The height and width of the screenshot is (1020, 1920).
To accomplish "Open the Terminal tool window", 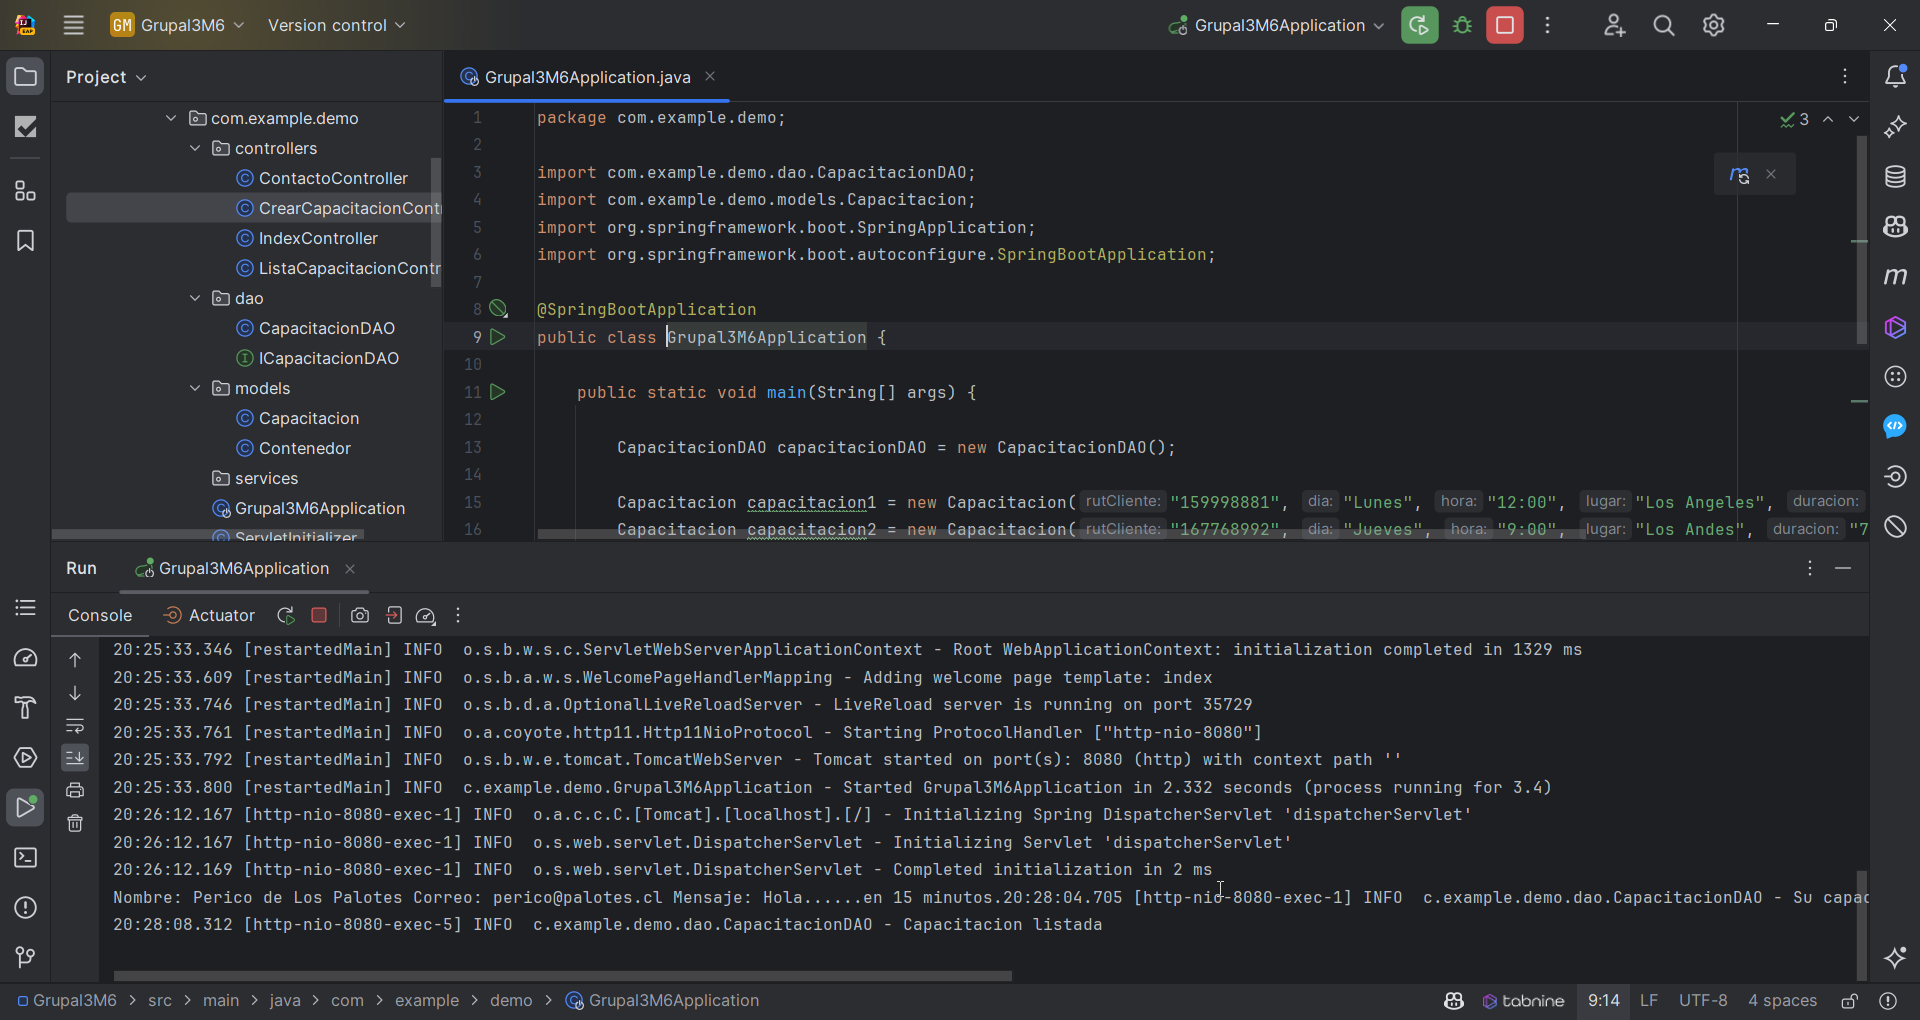I will (25, 858).
